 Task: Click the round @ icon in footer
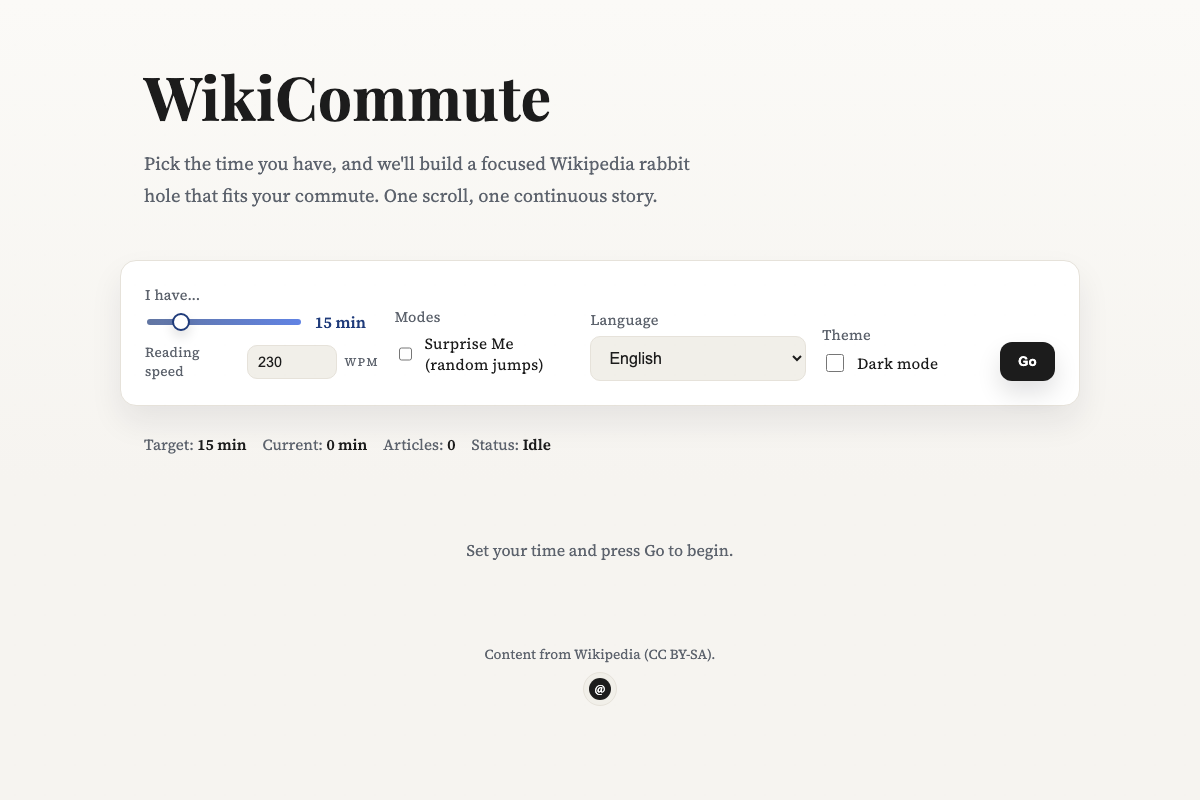click(600, 689)
